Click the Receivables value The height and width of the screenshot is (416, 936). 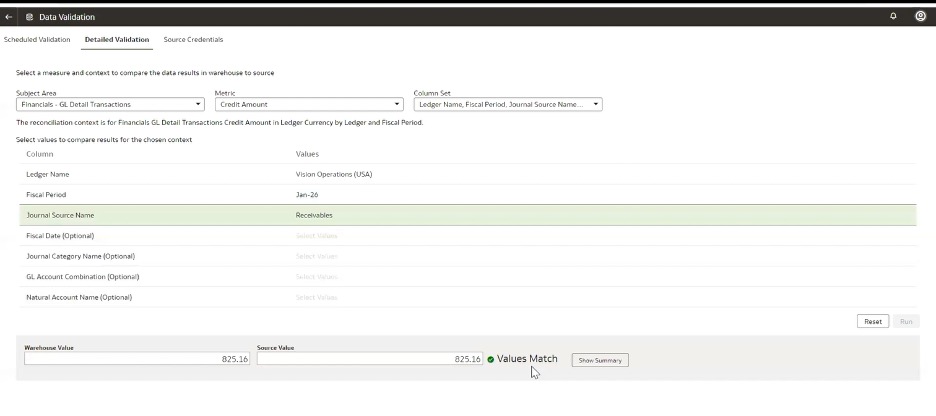[314, 215]
